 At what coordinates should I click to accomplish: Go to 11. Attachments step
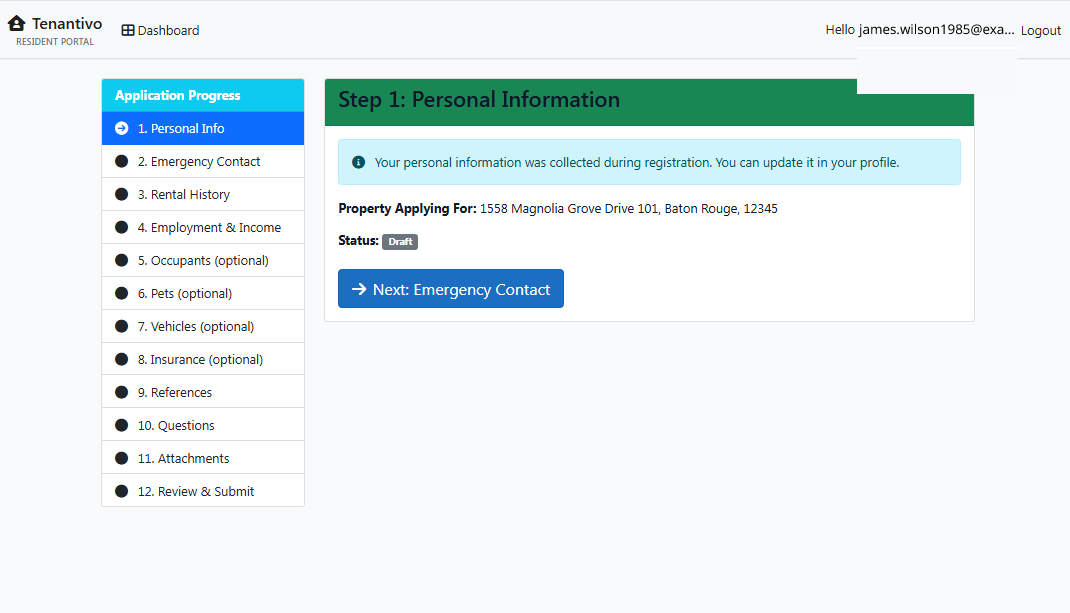tap(203, 458)
